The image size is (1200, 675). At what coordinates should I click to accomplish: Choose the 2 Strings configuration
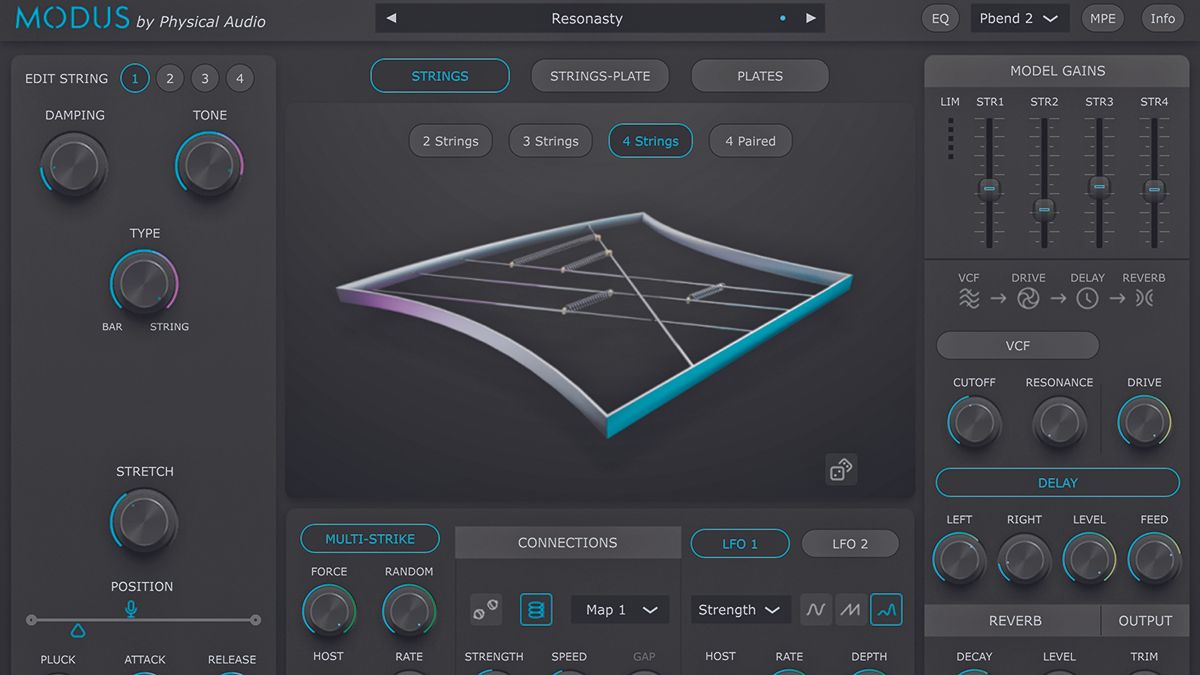[450, 141]
